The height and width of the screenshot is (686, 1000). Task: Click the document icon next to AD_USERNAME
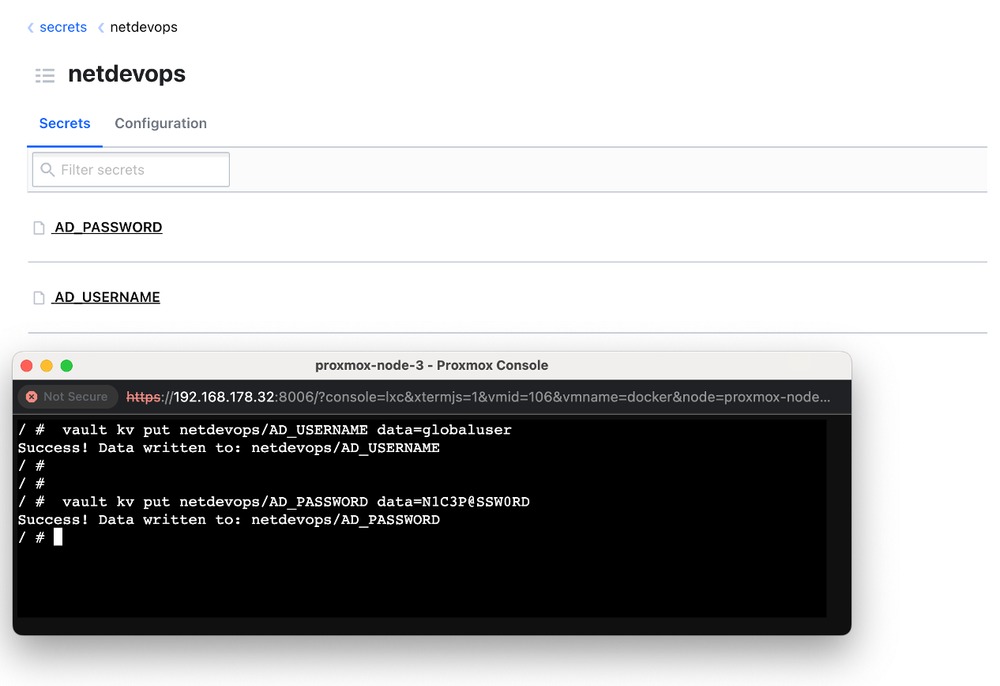pyautogui.click(x=37, y=296)
